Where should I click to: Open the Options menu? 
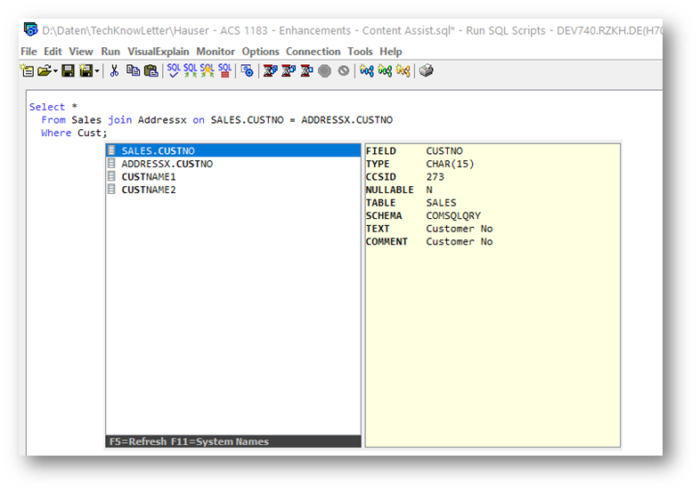tap(260, 51)
